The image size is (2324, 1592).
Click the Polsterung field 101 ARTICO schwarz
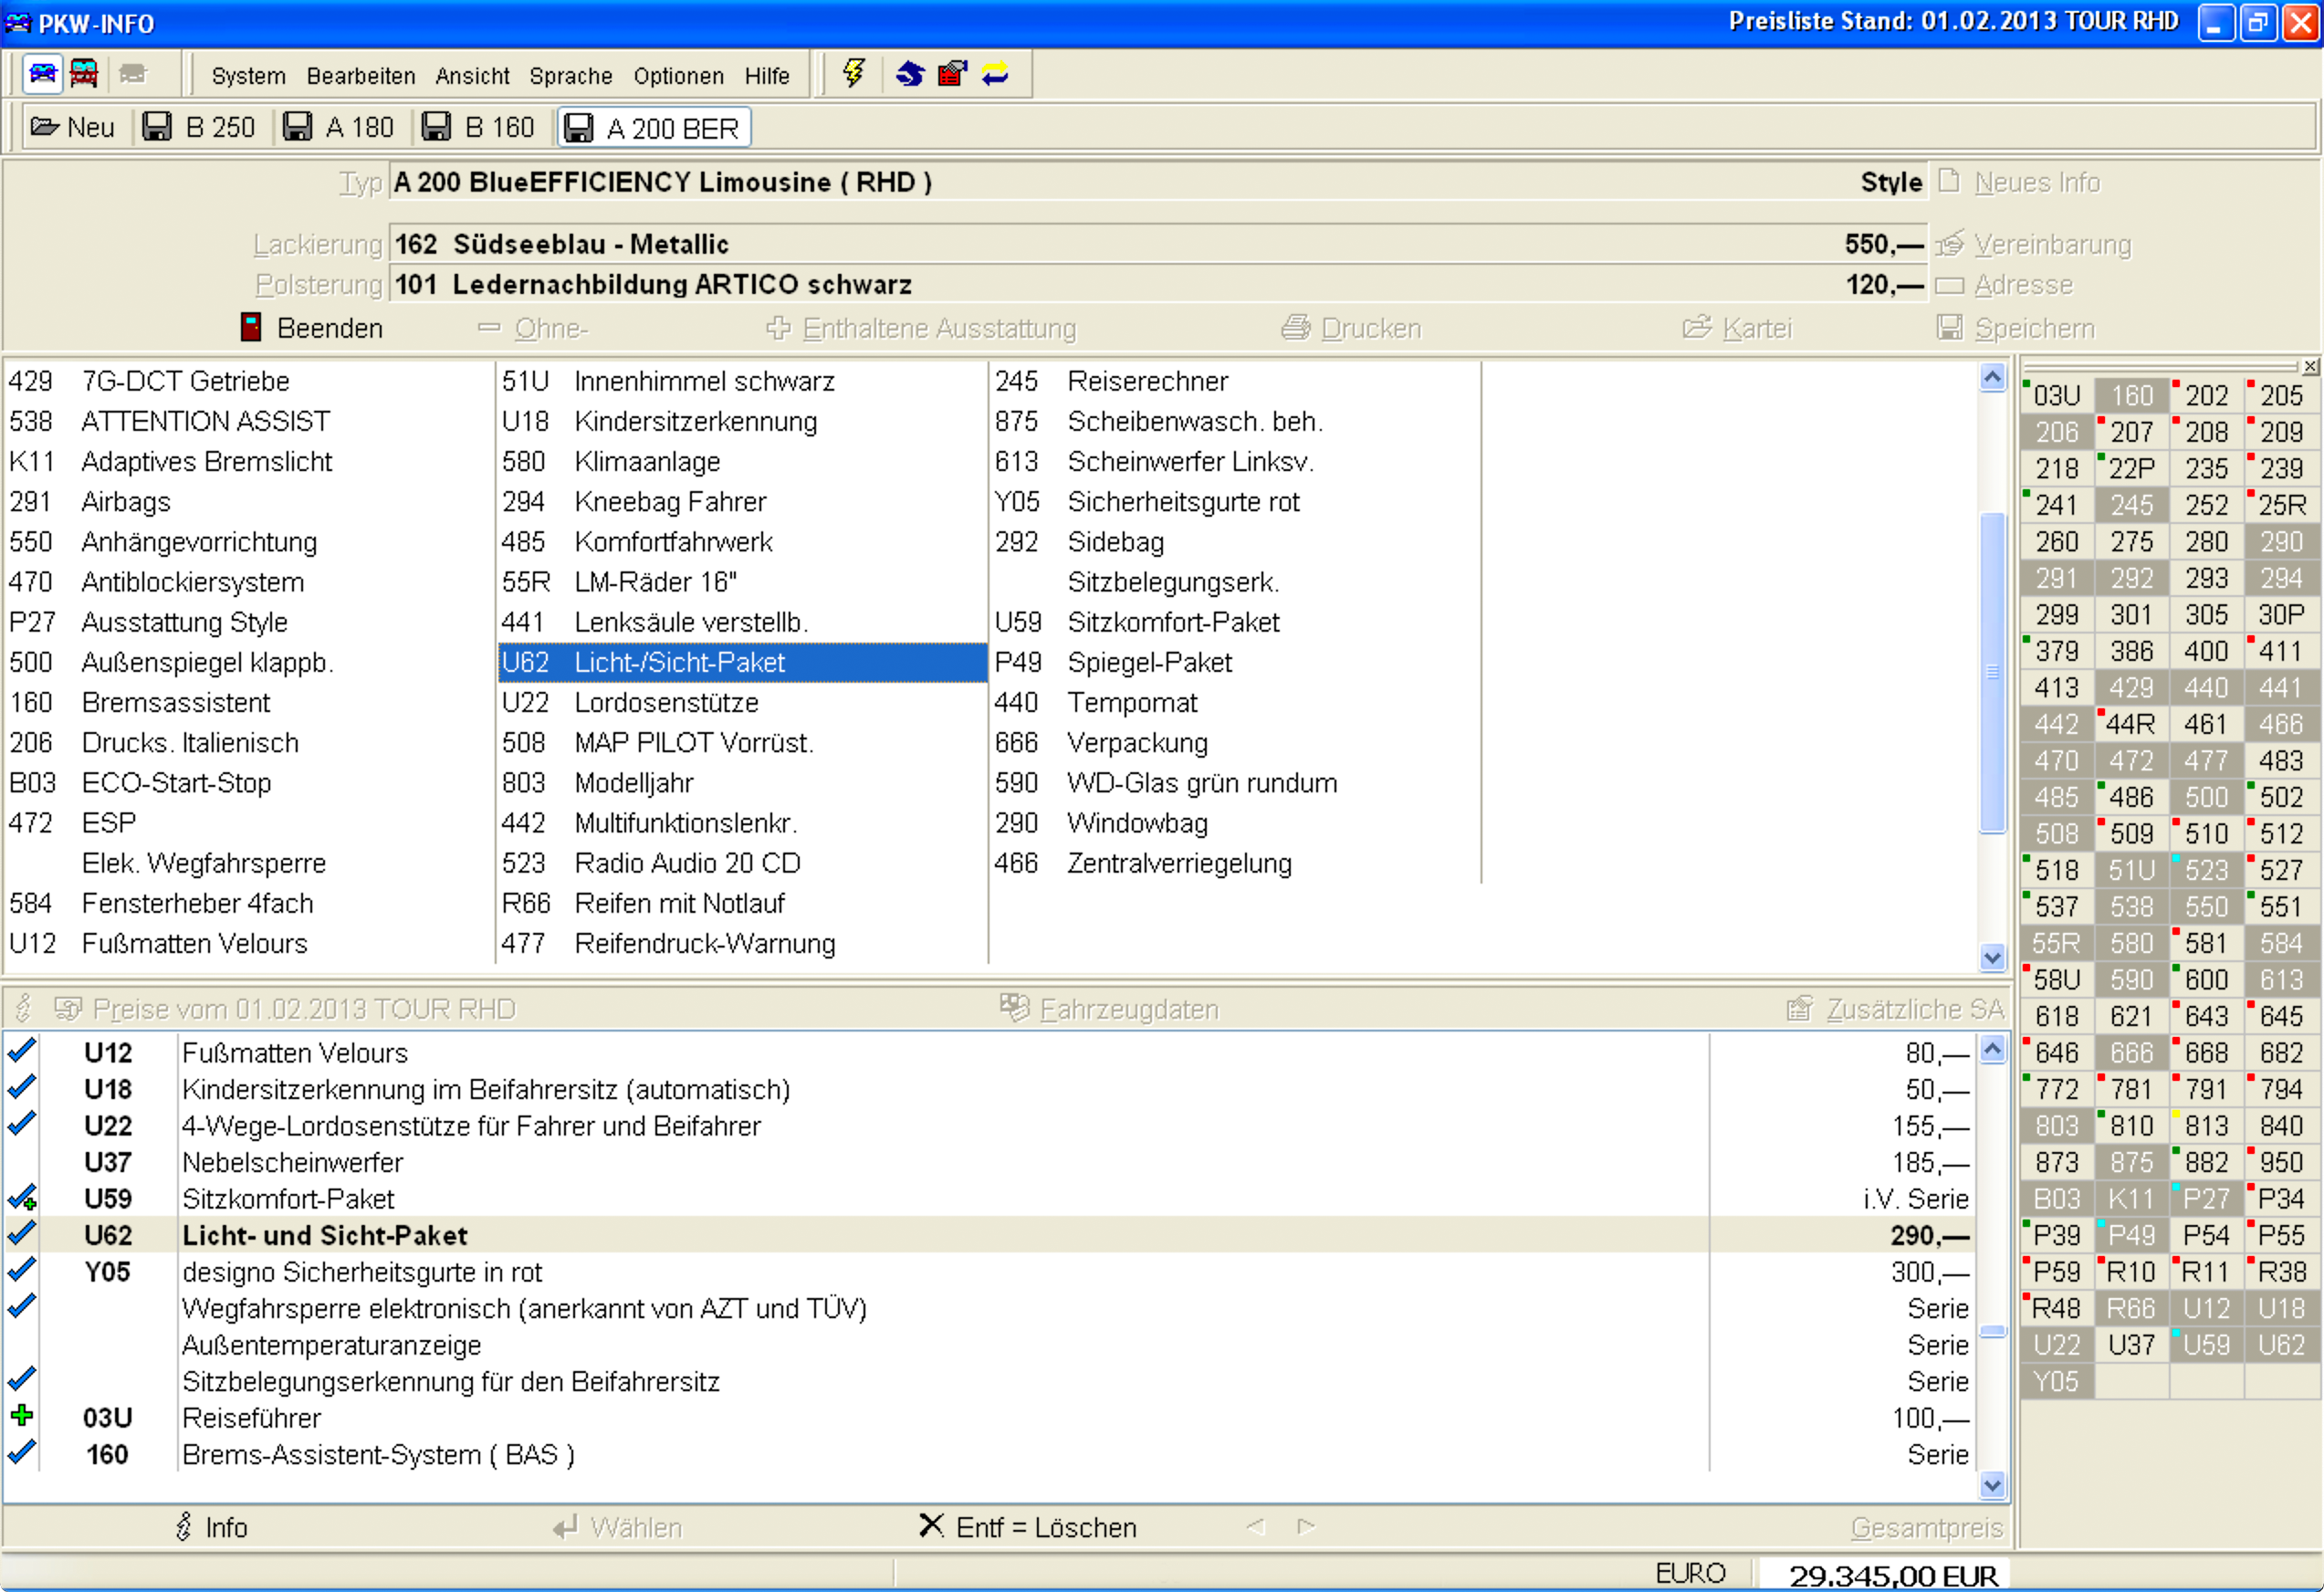pos(1157,285)
